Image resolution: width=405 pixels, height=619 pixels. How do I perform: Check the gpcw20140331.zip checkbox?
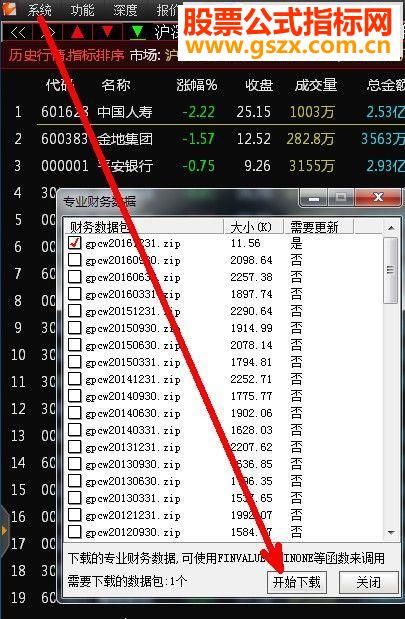pyautogui.click(x=75, y=430)
